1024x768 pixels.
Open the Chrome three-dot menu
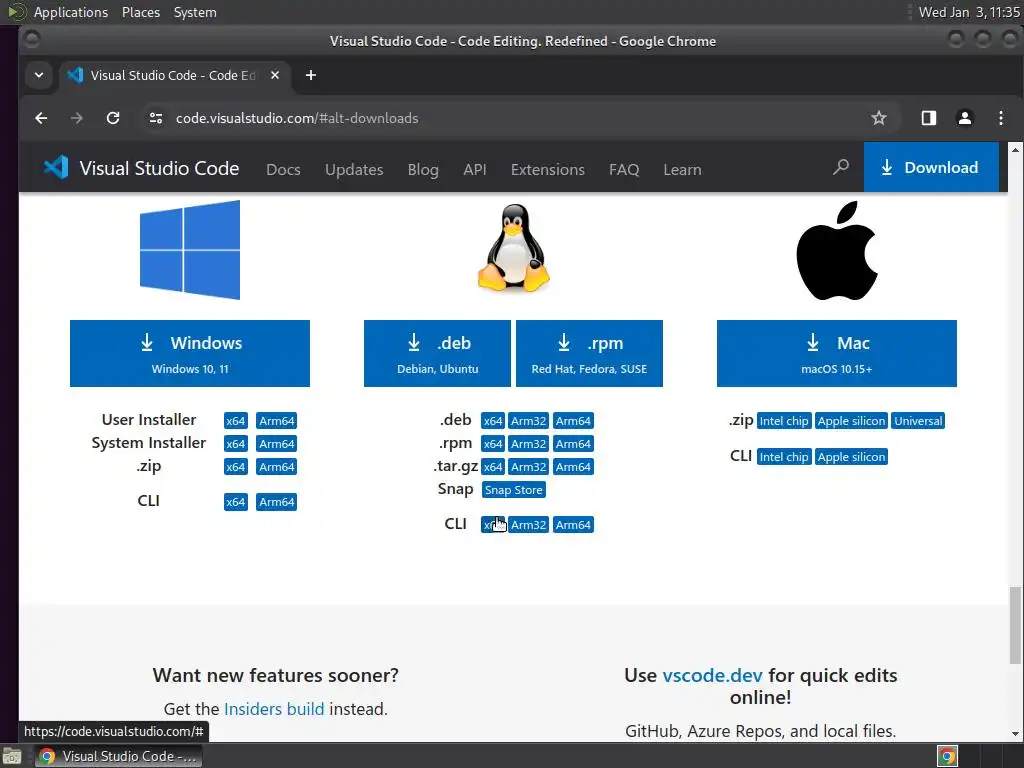tap(1001, 118)
